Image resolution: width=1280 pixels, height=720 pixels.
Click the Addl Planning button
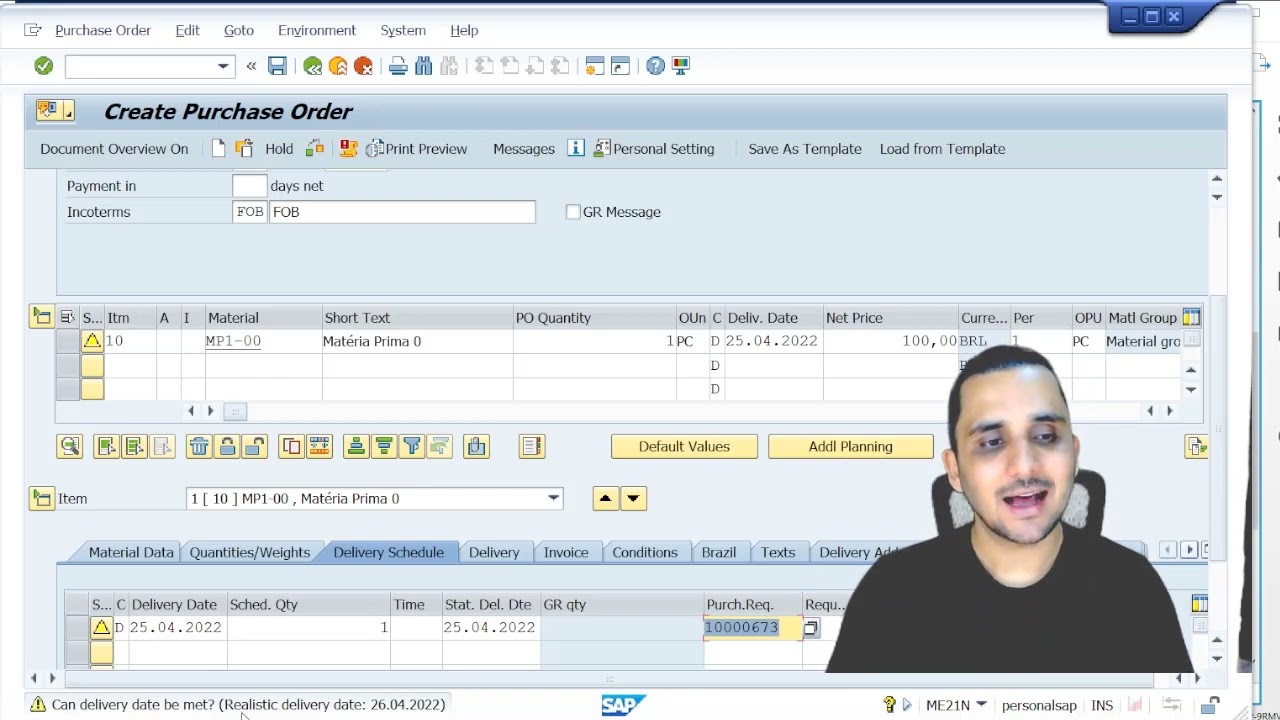[851, 447]
